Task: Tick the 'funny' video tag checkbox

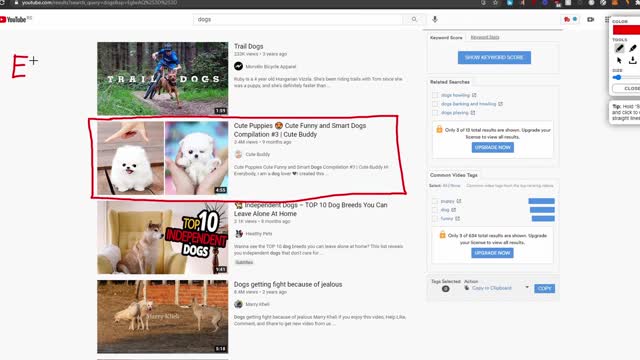Action: 435,219
